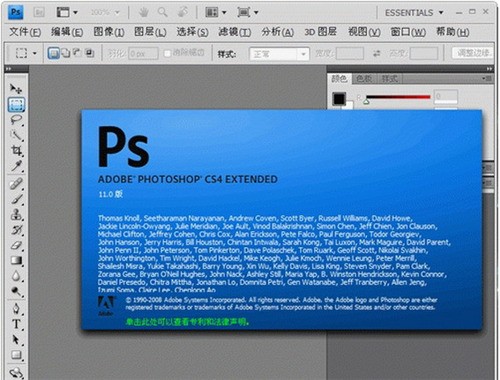Screen dimensions: 500x380
Task: Open the ESSENTIALS workspace switcher
Action: pyautogui.click(x=414, y=13)
